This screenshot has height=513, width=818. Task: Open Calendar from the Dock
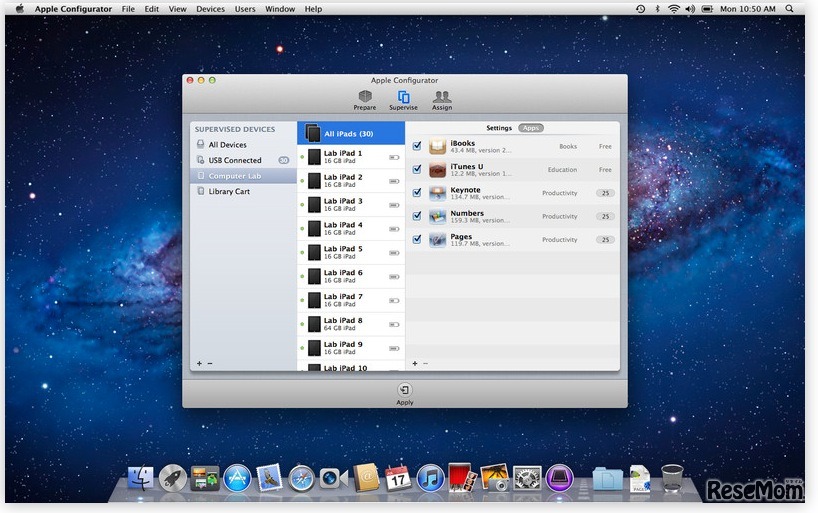click(x=398, y=478)
